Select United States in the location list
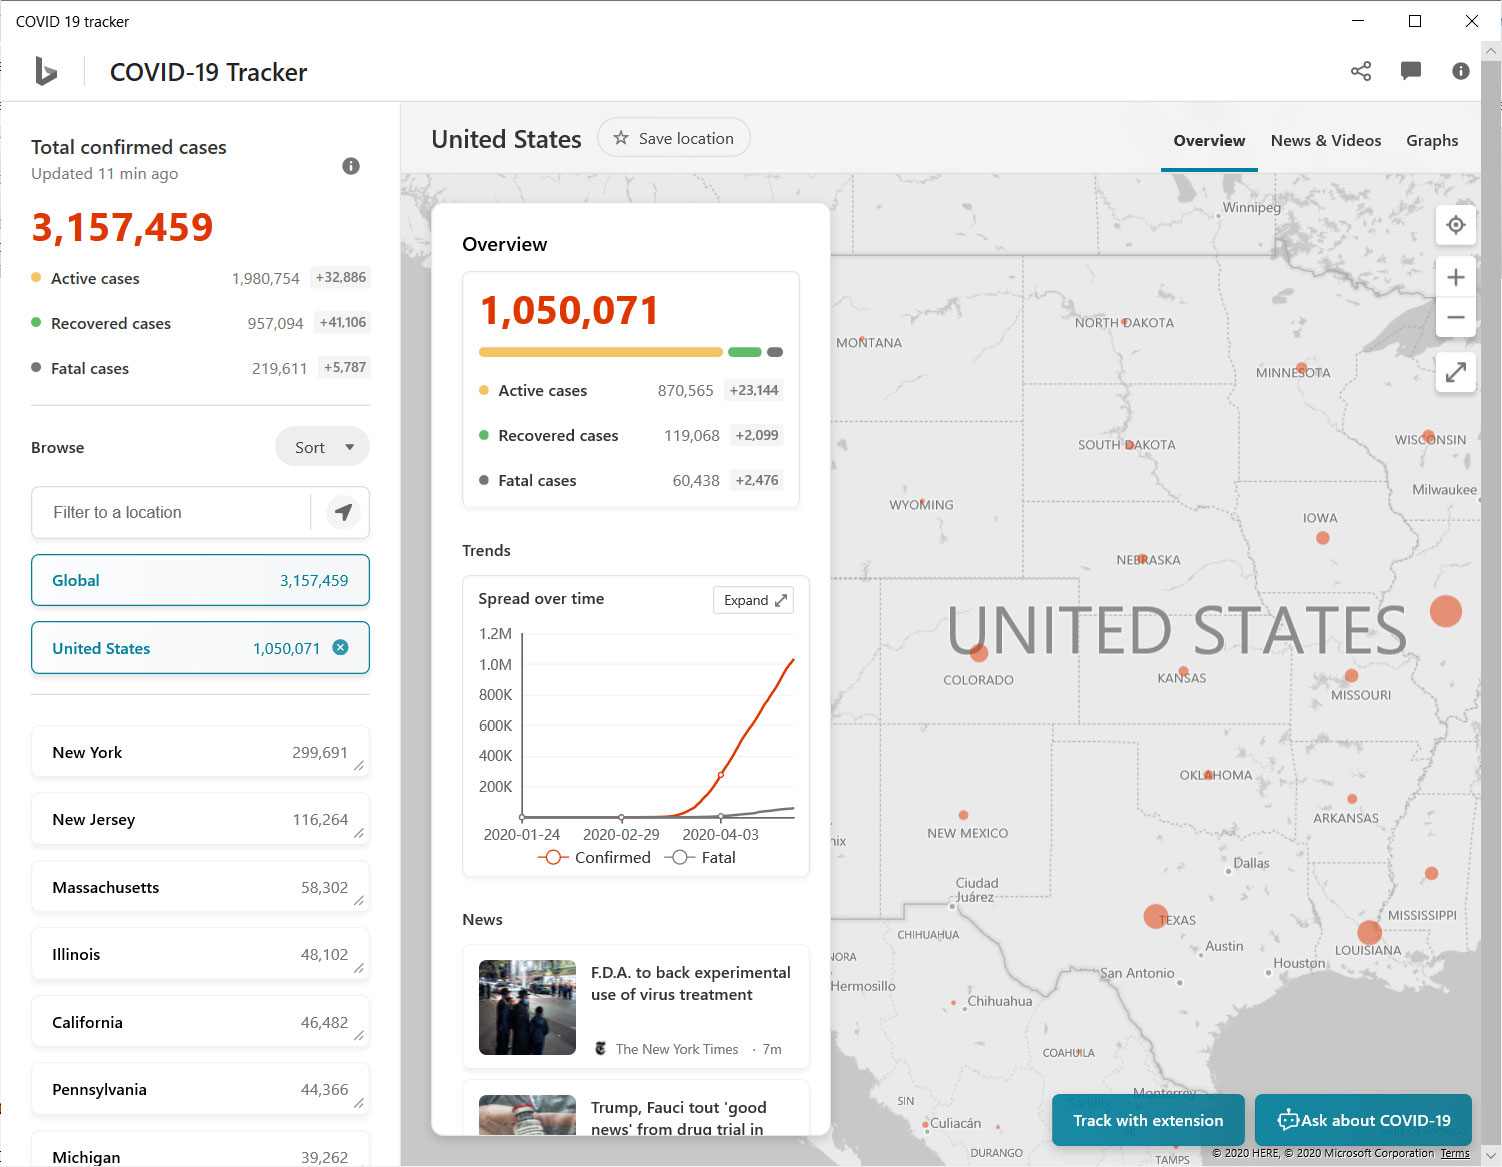The width and height of the screenshot is (1502, 1167). 200,648
